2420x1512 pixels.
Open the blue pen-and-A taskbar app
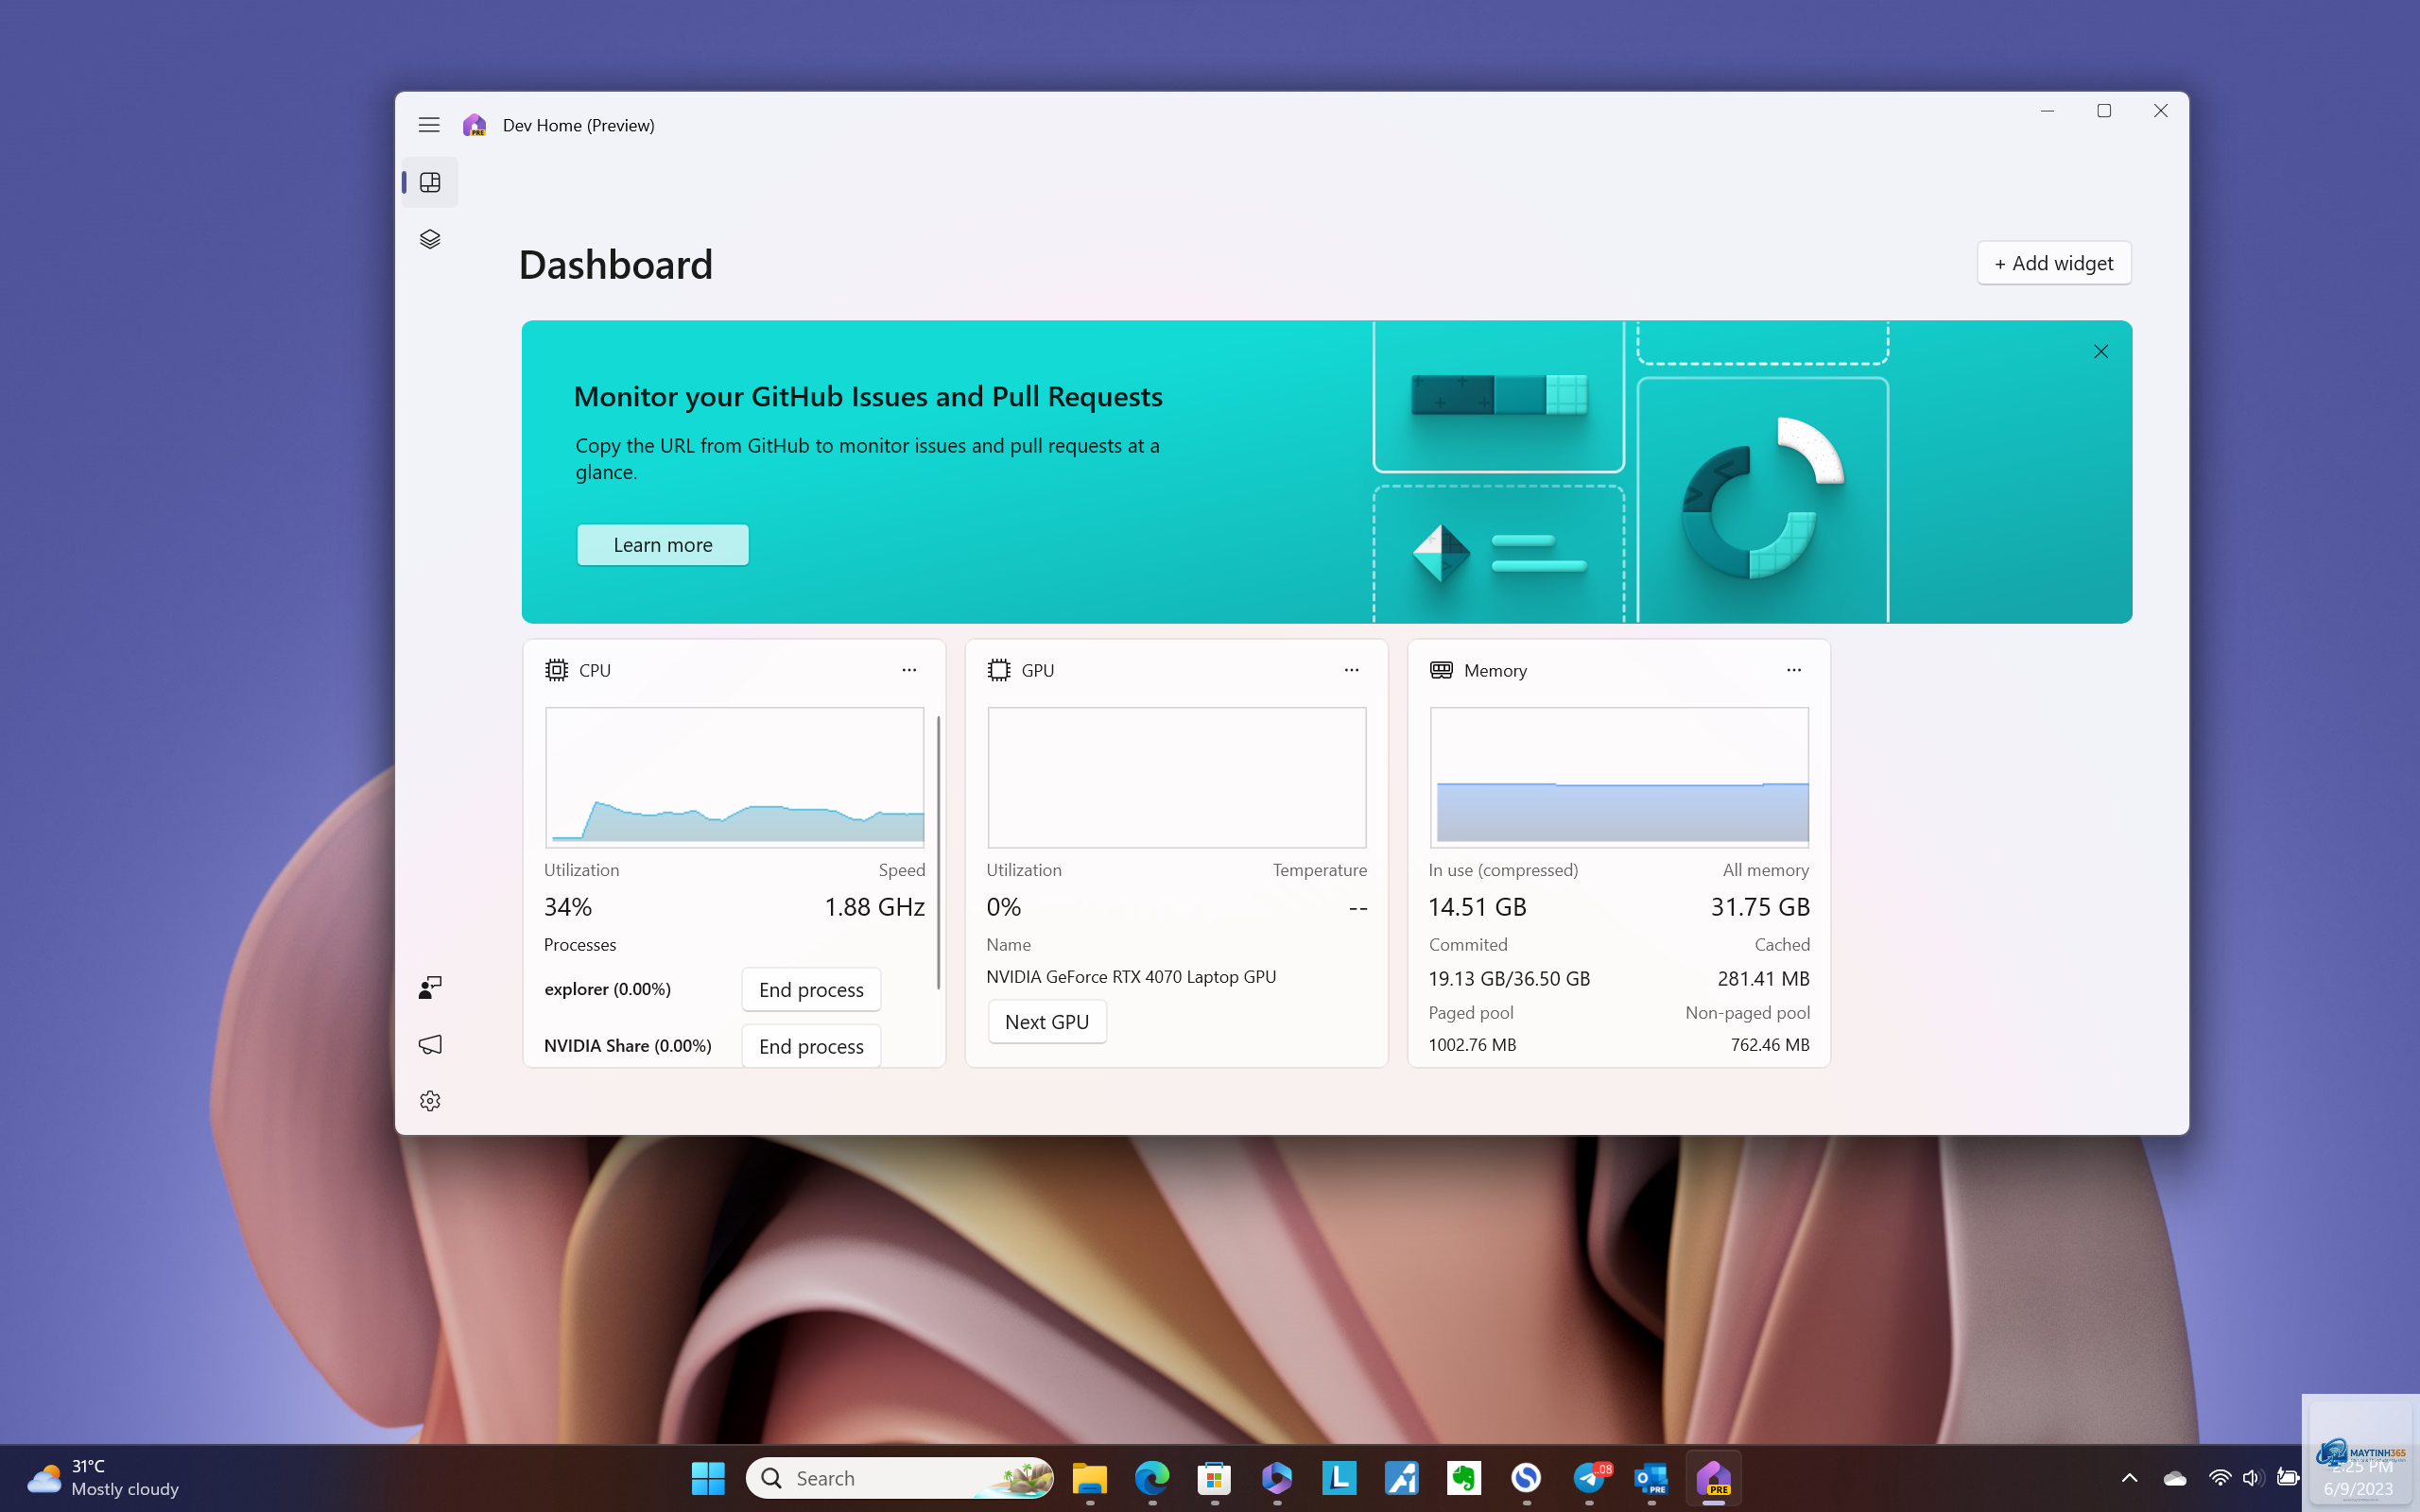click(x=1402, y=1478)
